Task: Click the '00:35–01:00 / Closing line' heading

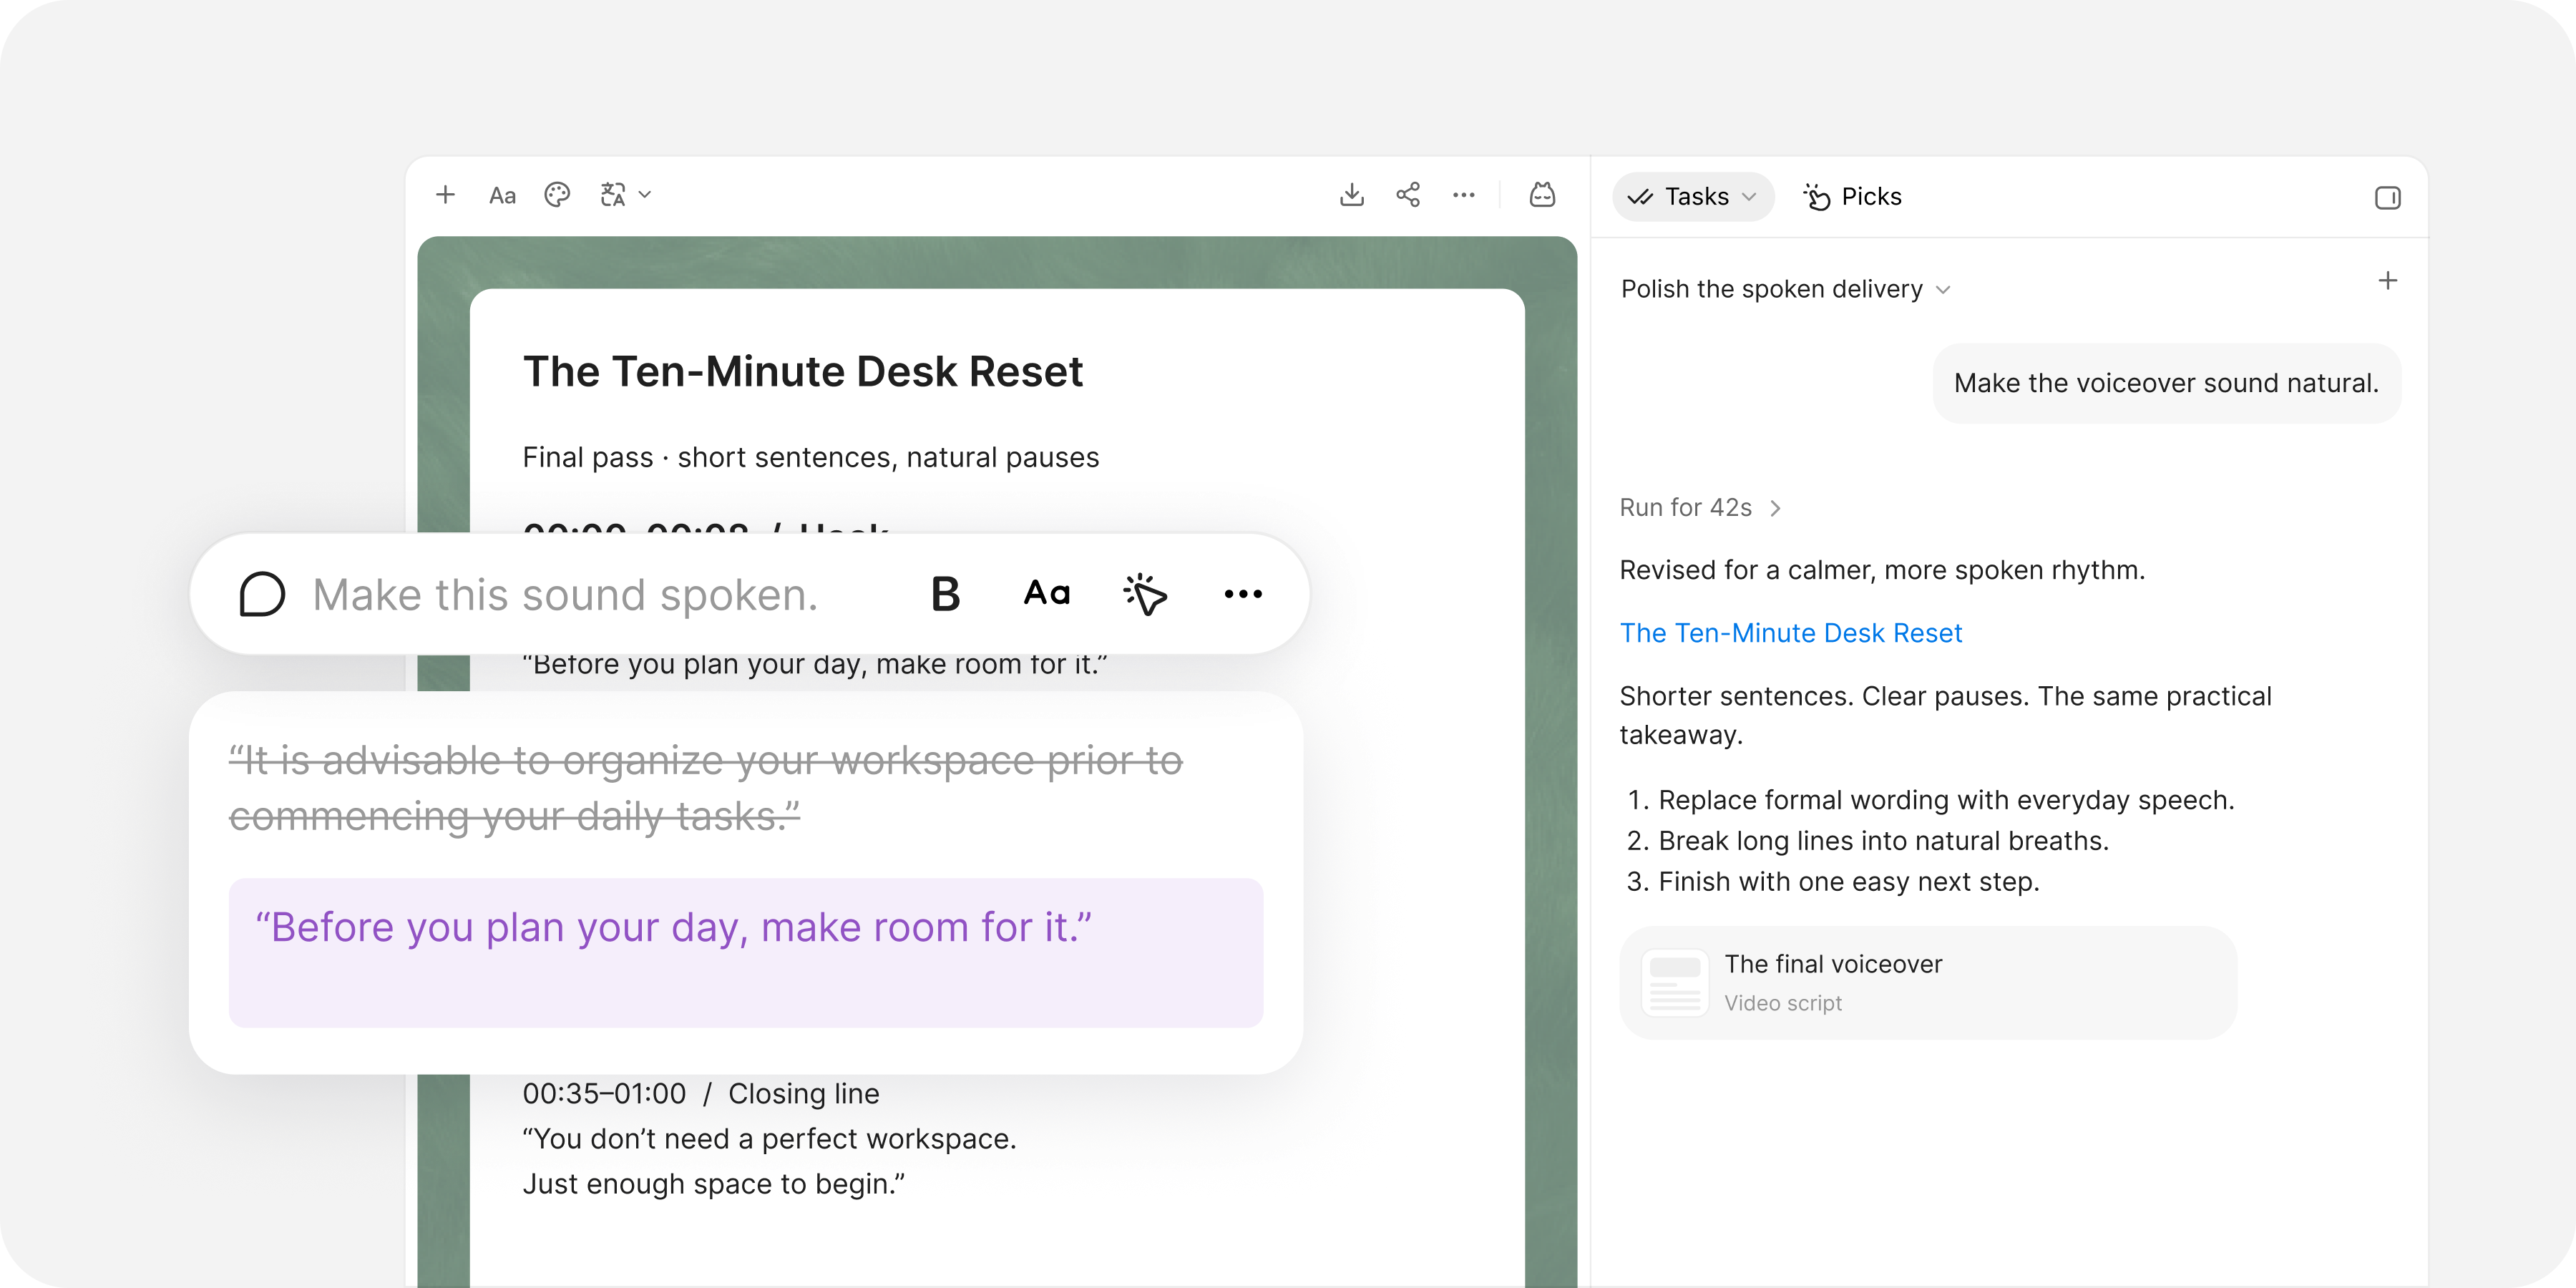Action: 701,1094
